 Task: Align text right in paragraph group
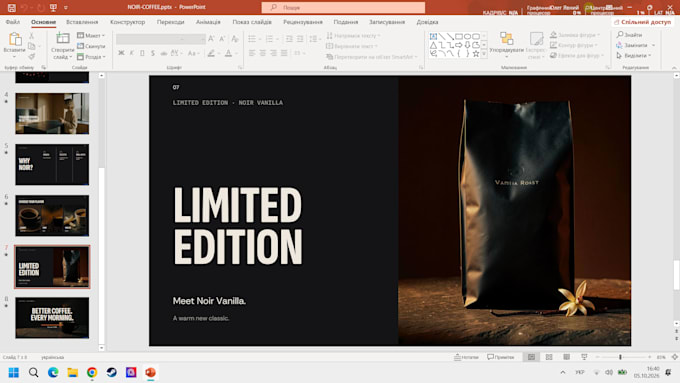[x=273, y=53]
